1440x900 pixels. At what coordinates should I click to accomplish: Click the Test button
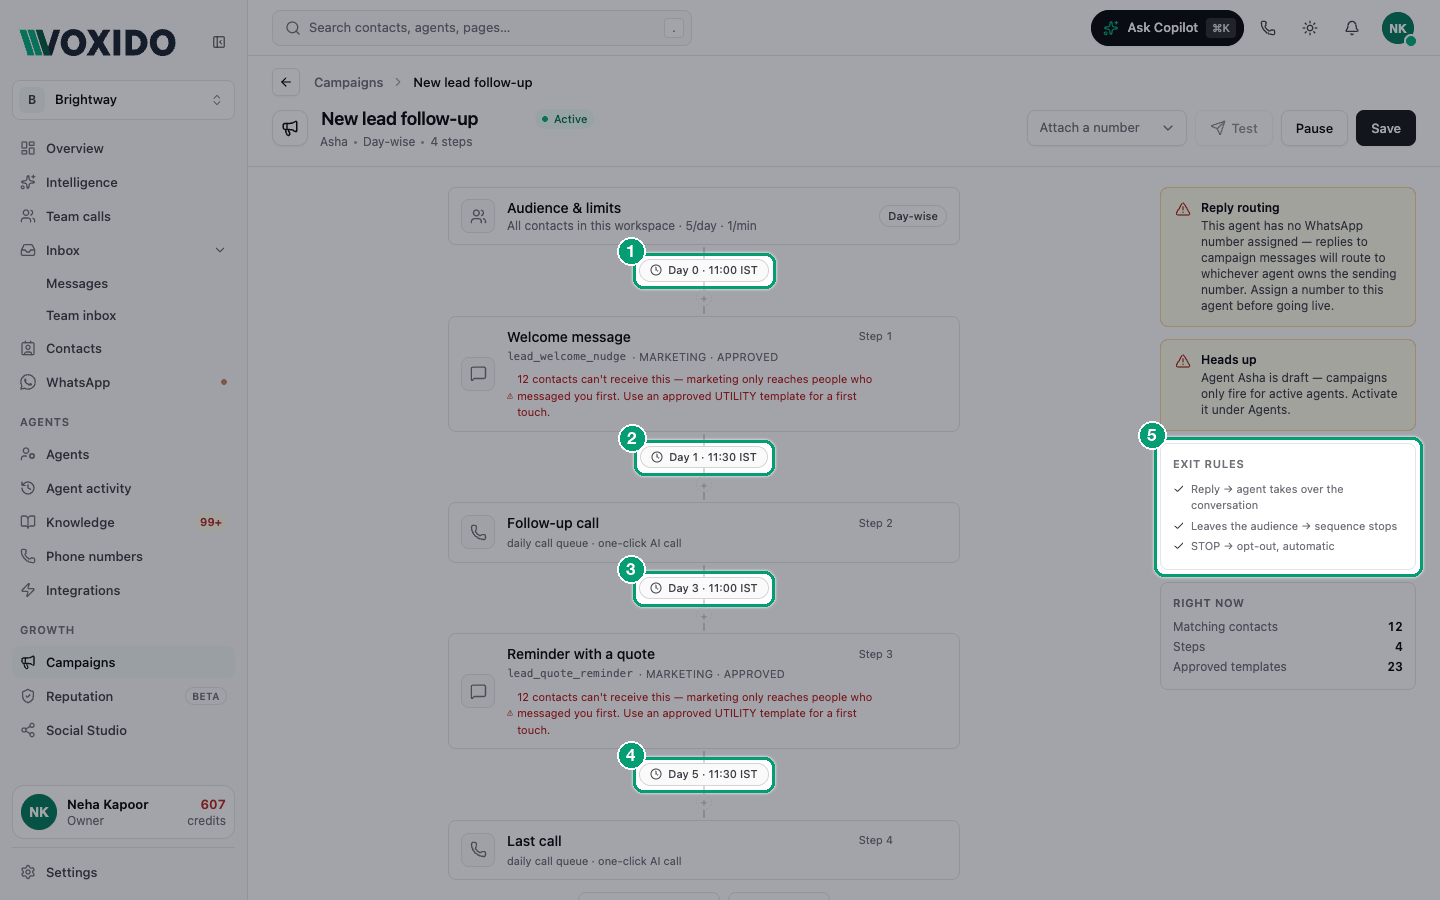[1234, 128]
